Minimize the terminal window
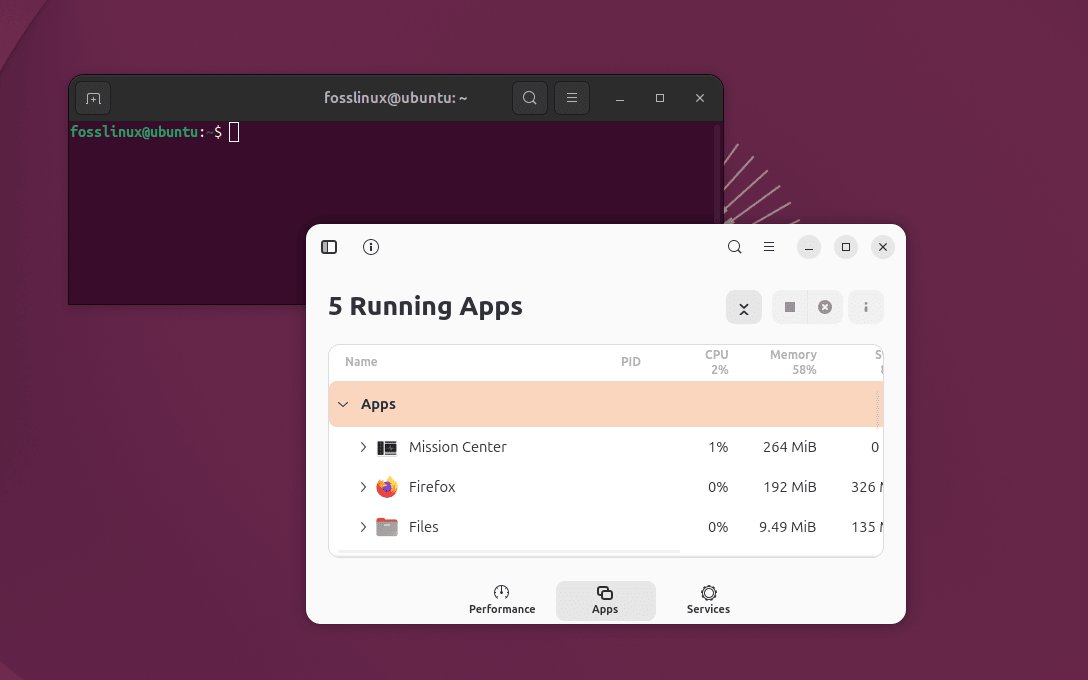This screenshot has height=680, width=1088. click(620, 99)
